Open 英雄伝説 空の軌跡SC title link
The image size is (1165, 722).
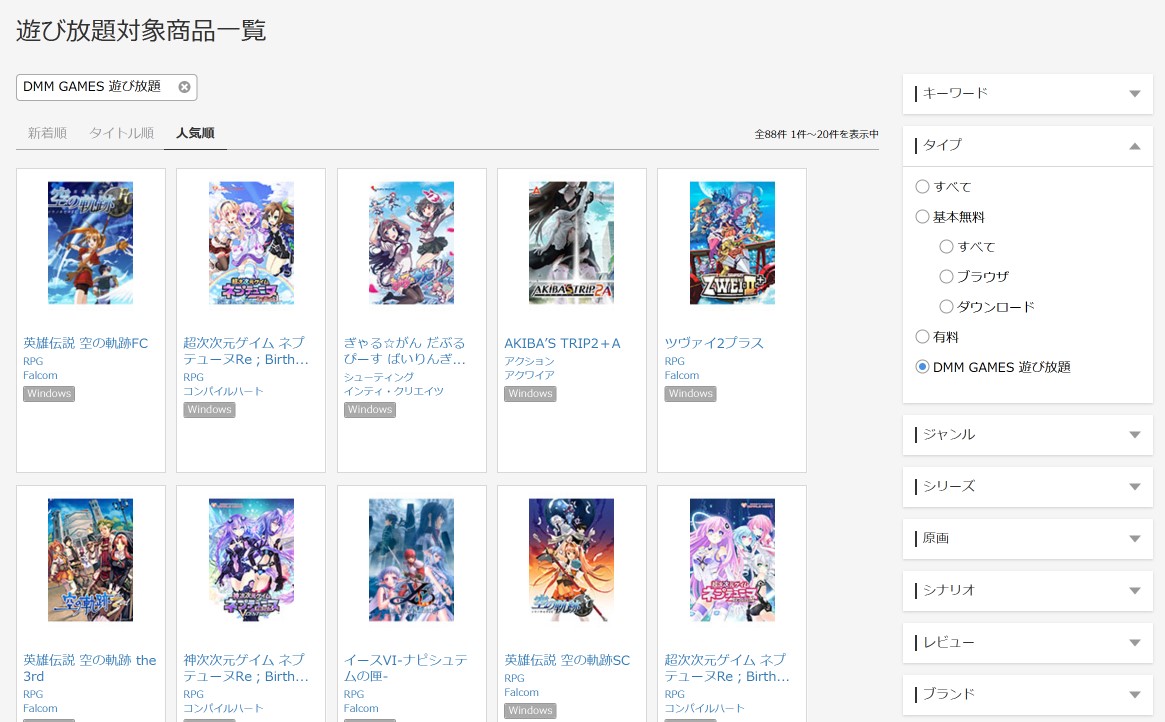pyautogui.click(x=567, y=660)
